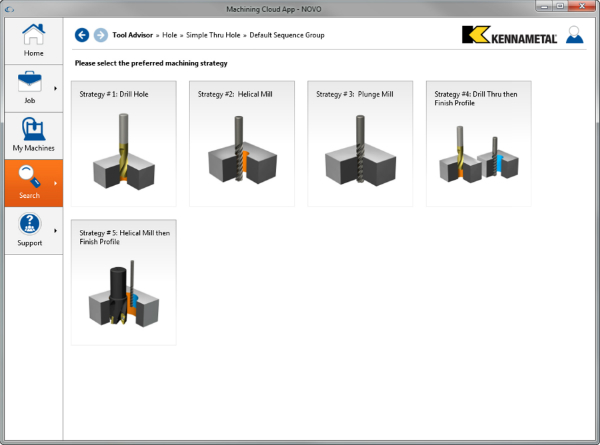Viewport: 600px width, 445px height.
Task: Expand the Support submenu arrow
Action: tap(55, 231)
